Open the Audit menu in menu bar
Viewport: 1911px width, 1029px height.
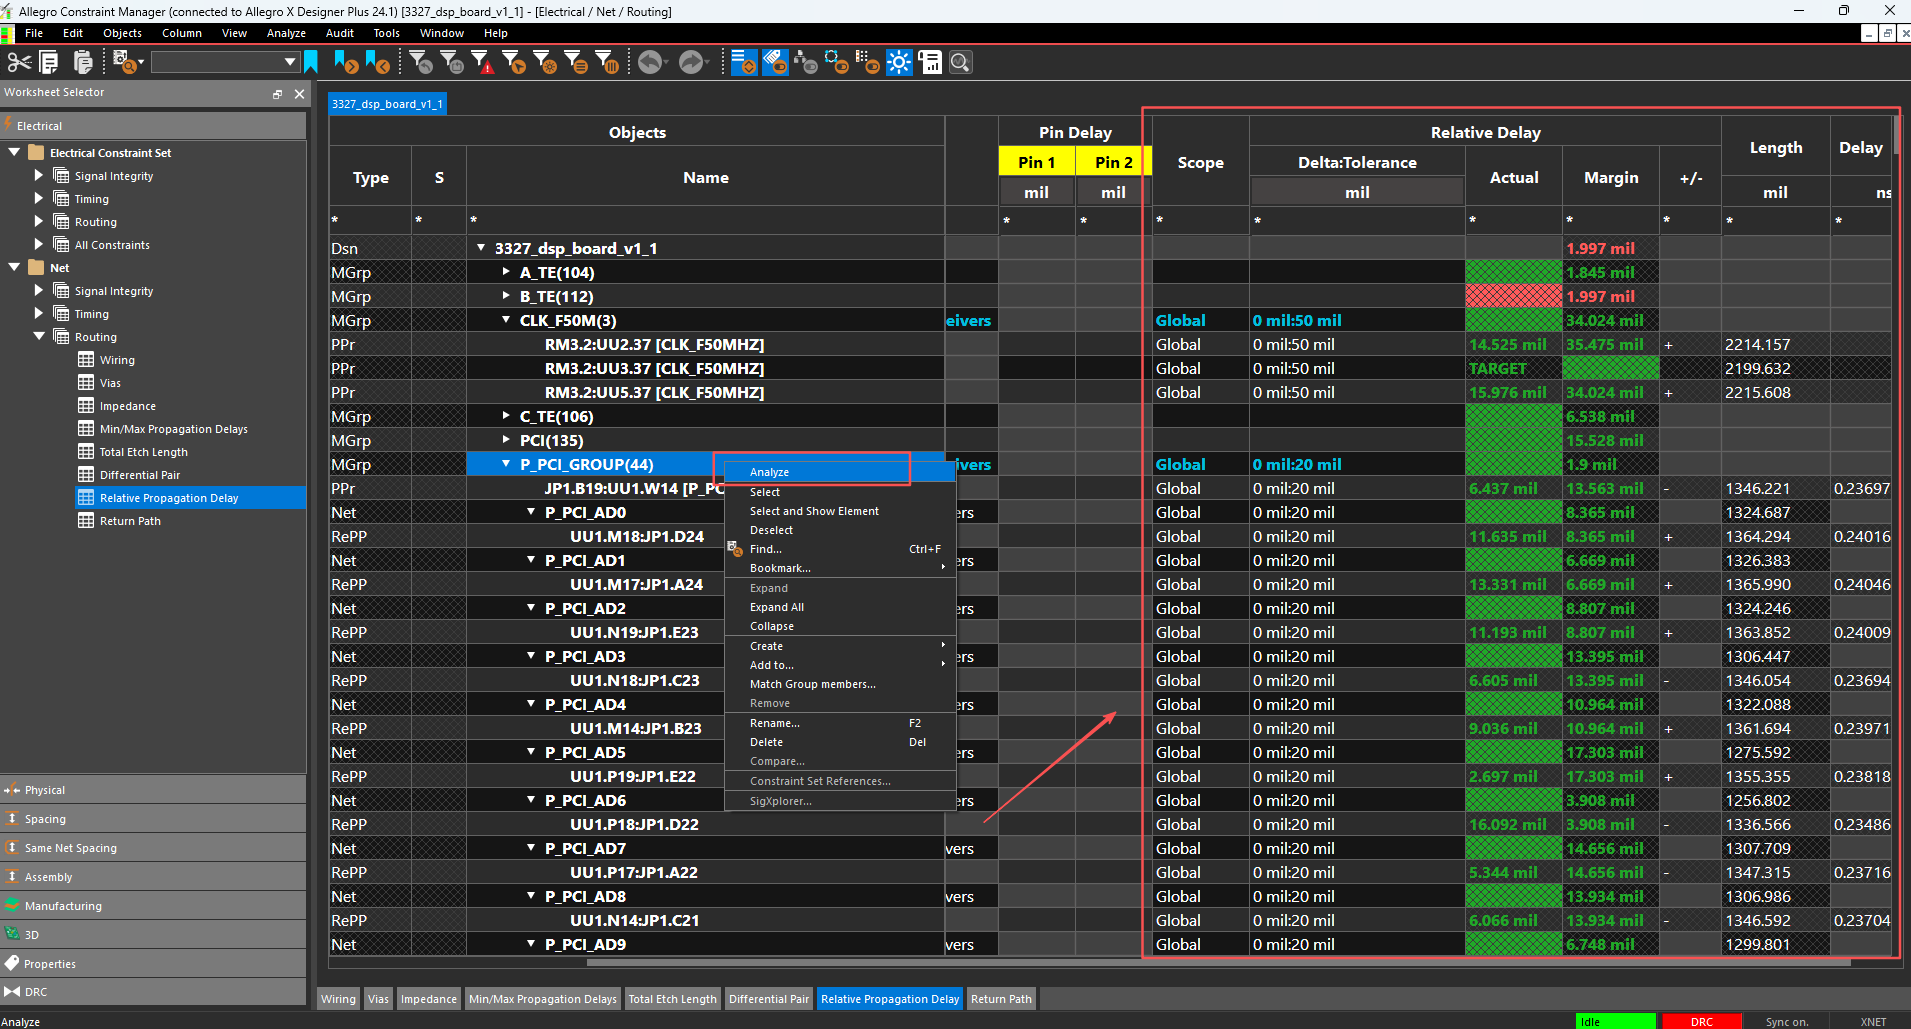point(339,33)
